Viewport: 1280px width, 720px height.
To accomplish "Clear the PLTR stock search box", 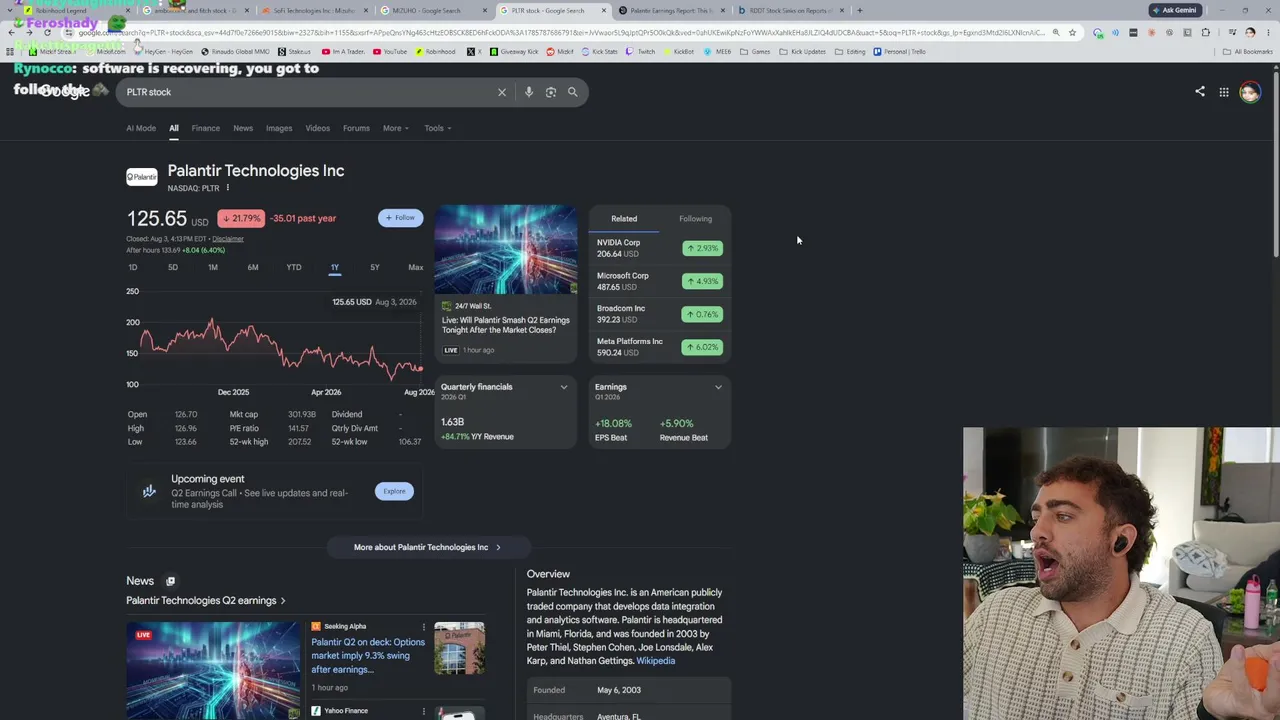I will (502, 92).
